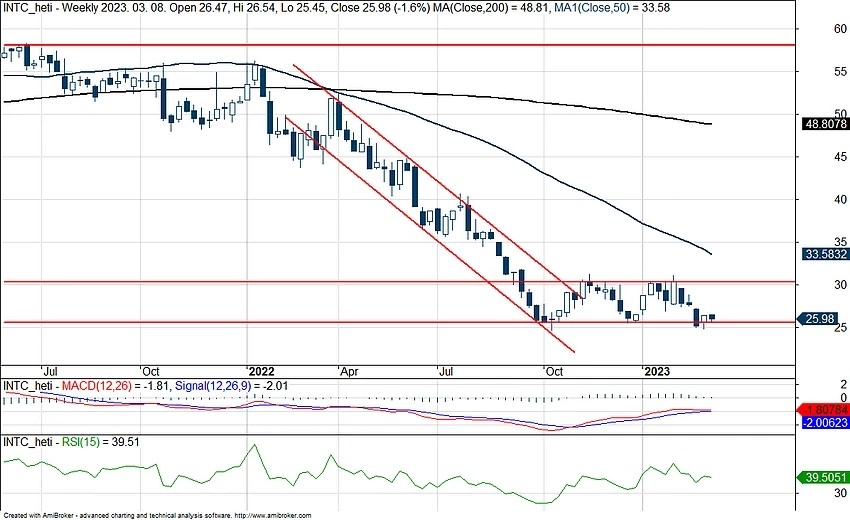The height and width of the screenshot is (520, 850).
Task: Click the 40 level on price axis
Action: coord(812,199)
